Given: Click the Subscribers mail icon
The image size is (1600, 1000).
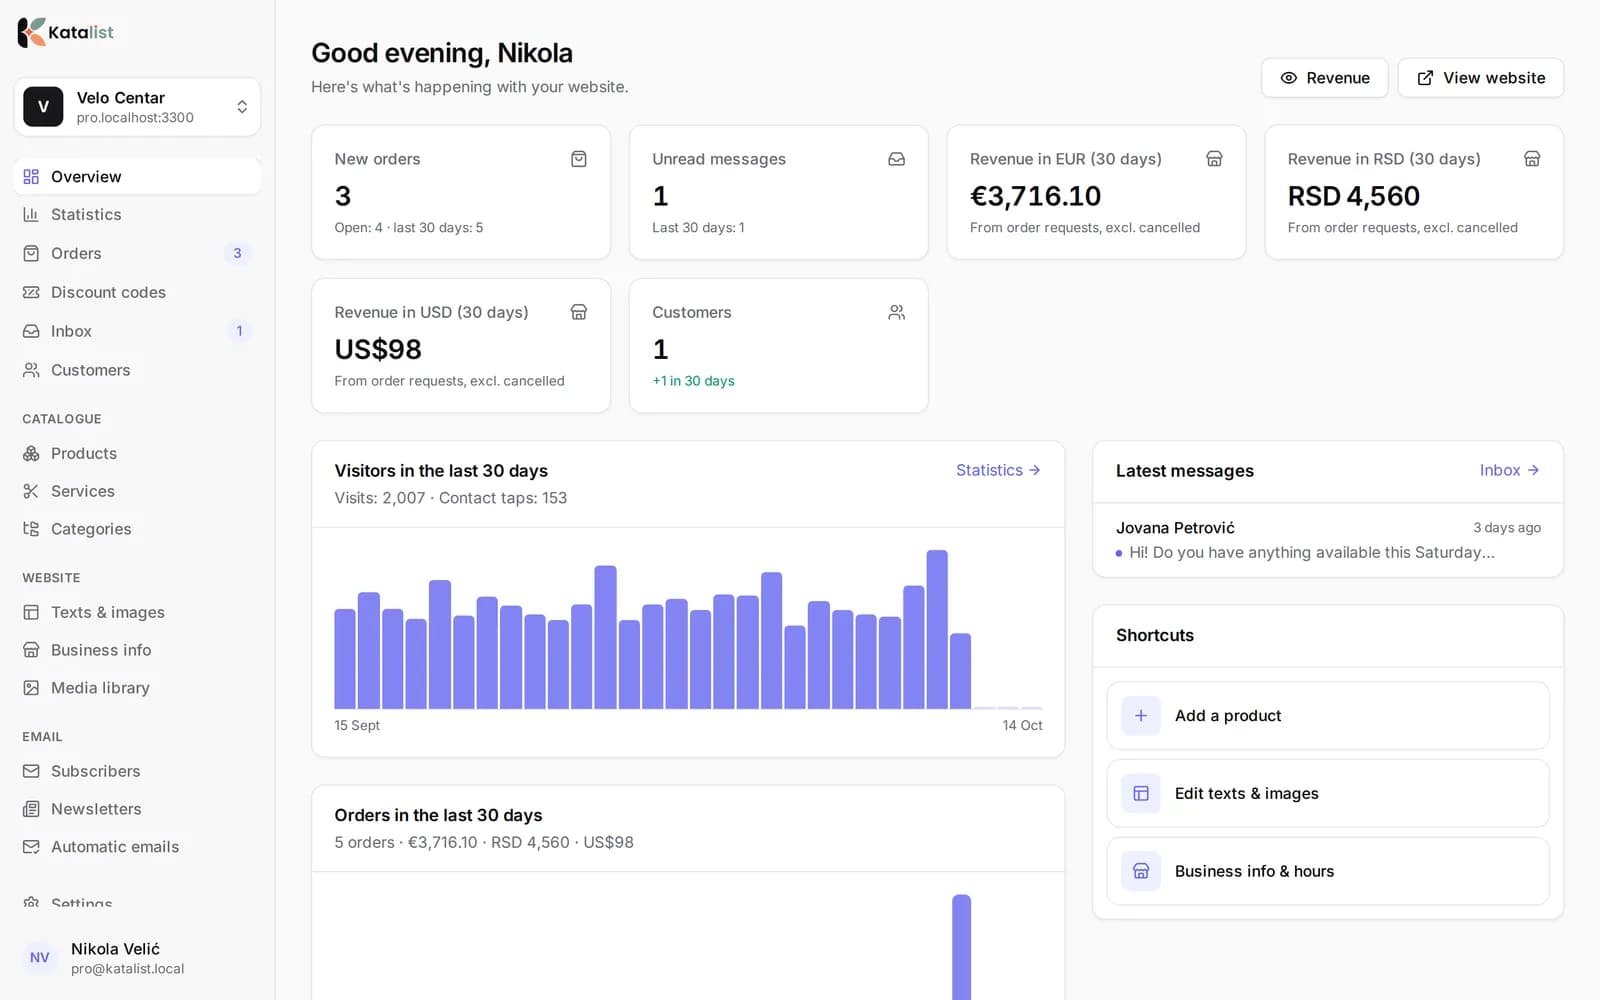Looking at the screenshot, I should click(x=31, y=772).
